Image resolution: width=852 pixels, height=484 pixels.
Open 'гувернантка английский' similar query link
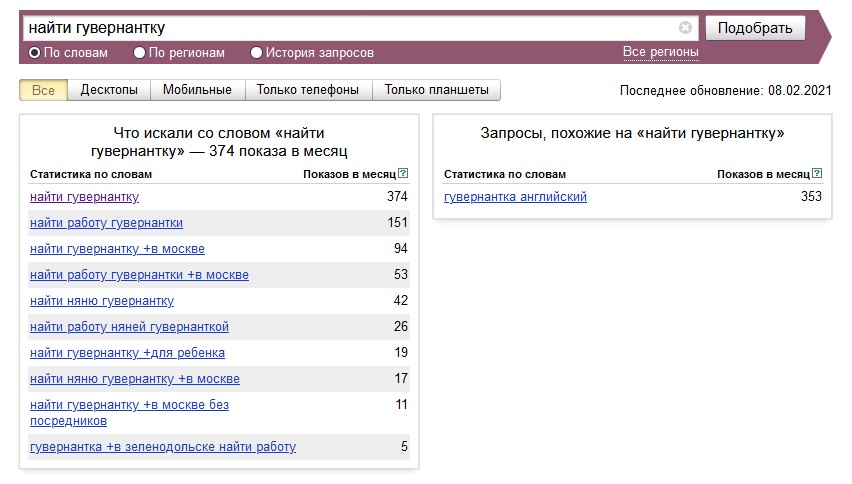click(515, 197)
